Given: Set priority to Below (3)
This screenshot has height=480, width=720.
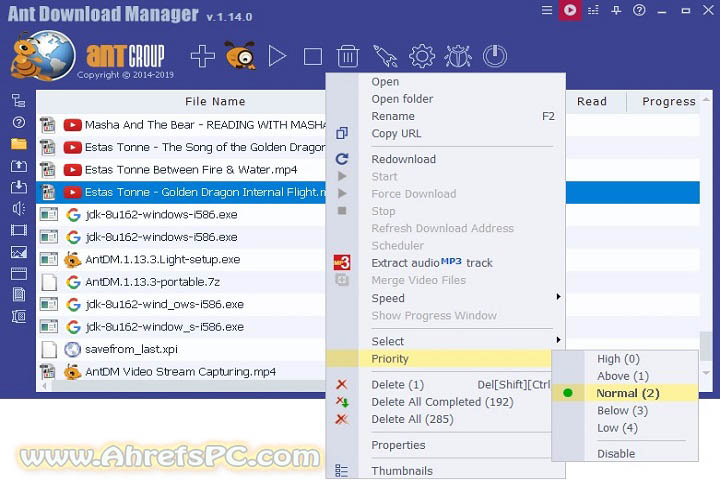Looking at the screenshot, I should 625,411.
